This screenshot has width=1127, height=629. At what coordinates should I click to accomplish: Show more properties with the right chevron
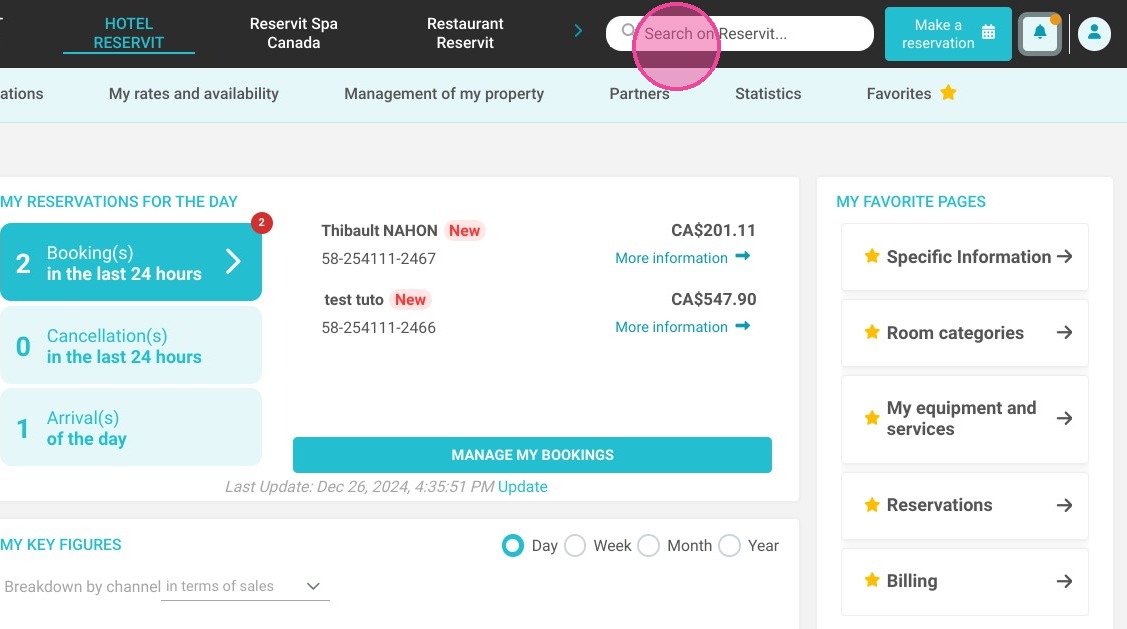(x=578, y=31)
